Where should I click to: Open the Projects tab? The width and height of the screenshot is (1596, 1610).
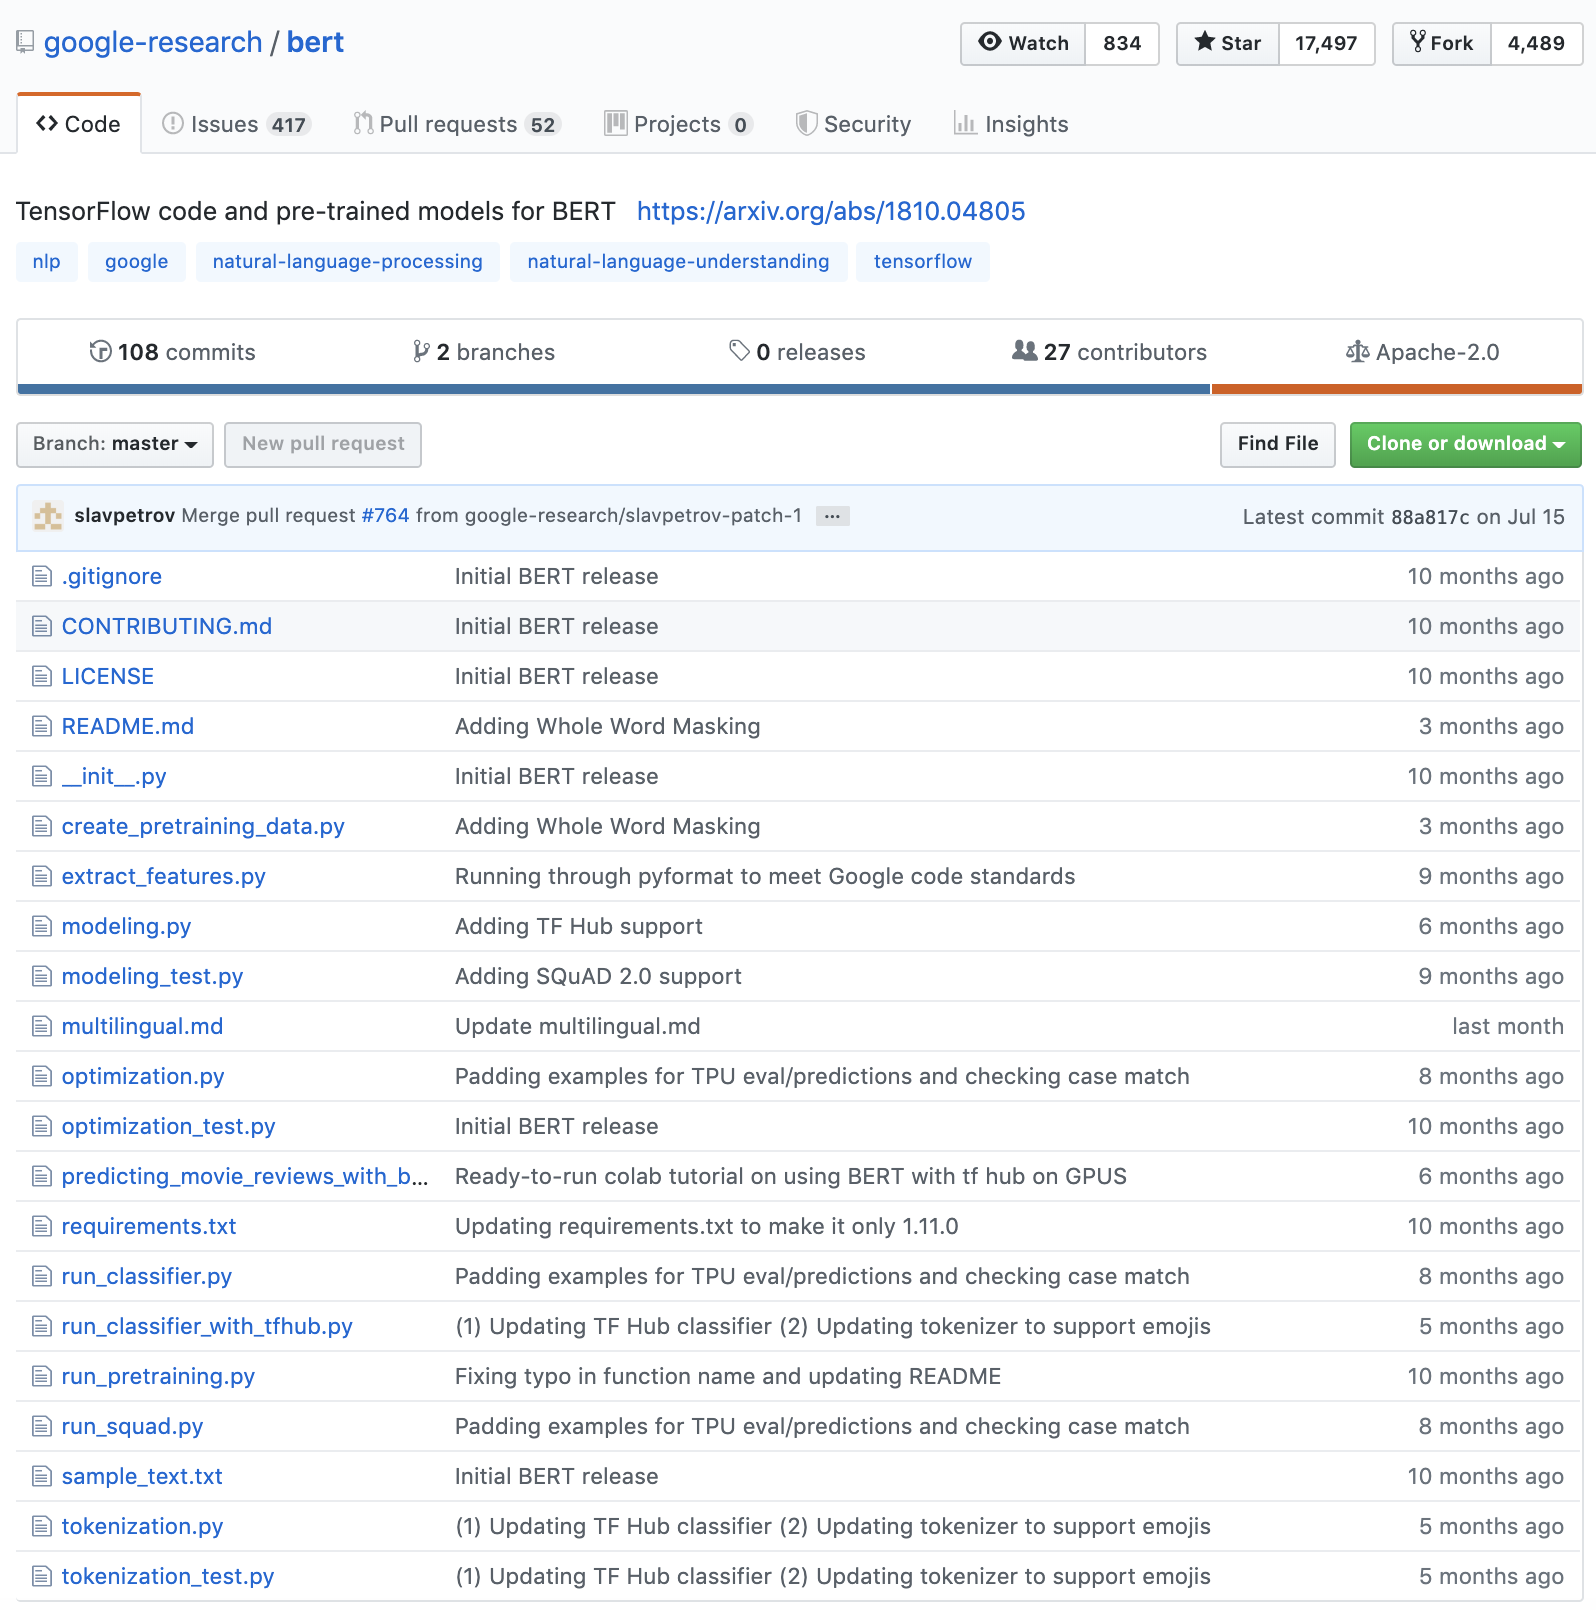678,124
